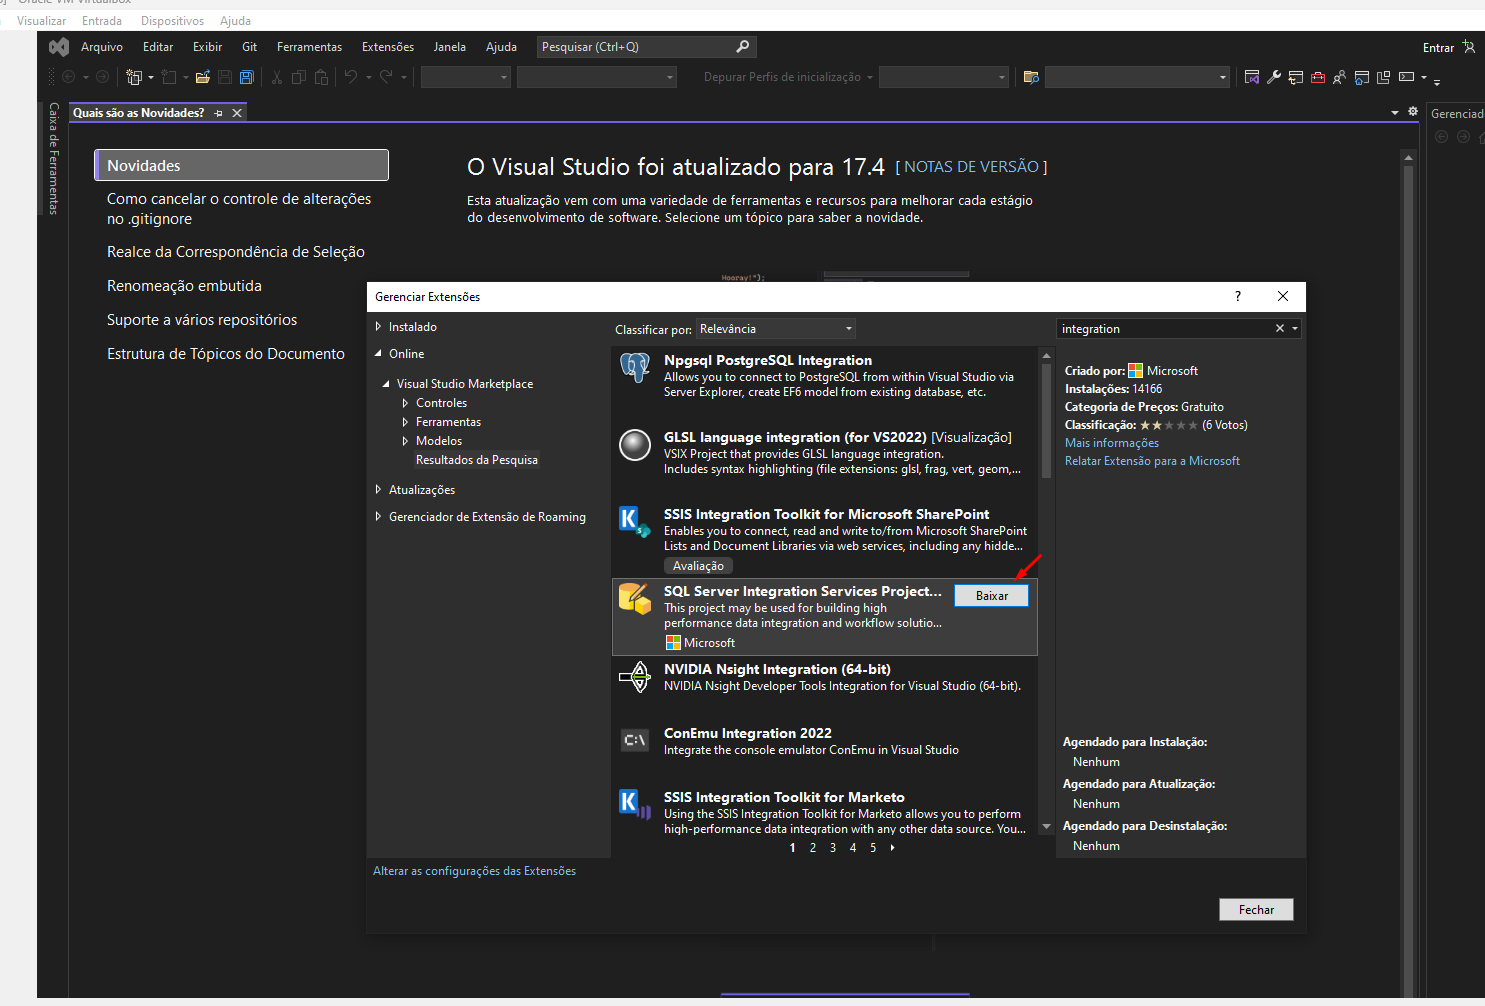Click the GLSL language integration sphere icon
Viewport: 1485px width, 1006px height.
(635, 445)
